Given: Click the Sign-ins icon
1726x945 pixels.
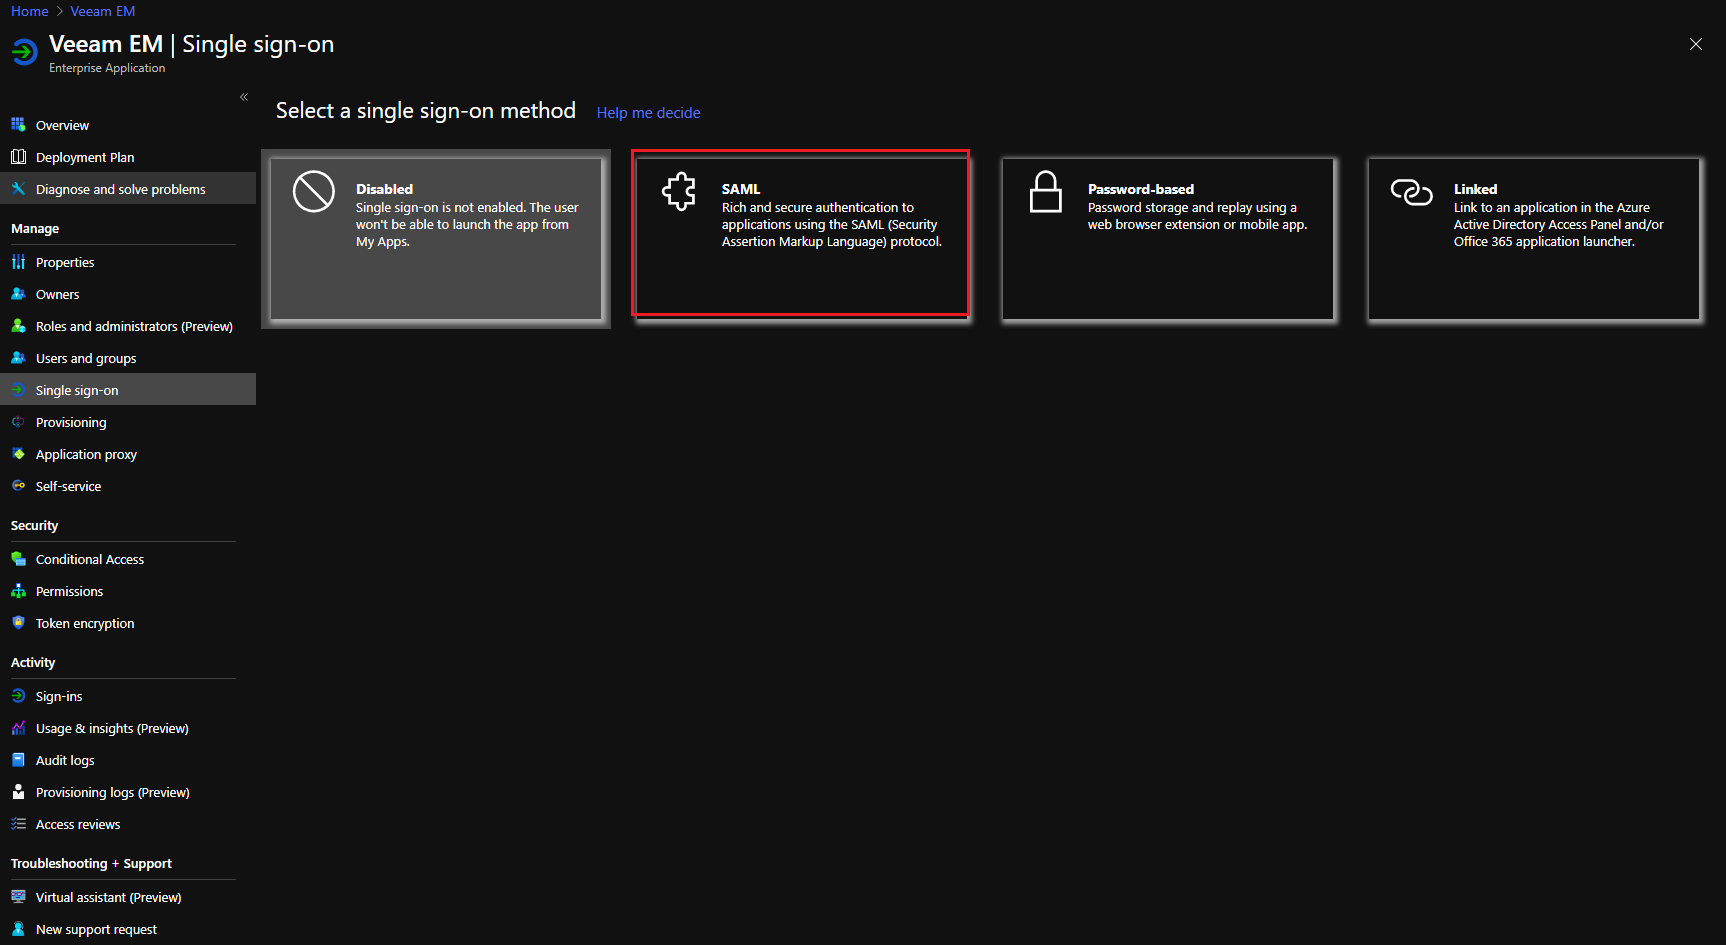Looking at the screenshot, I should pos(18,696).
